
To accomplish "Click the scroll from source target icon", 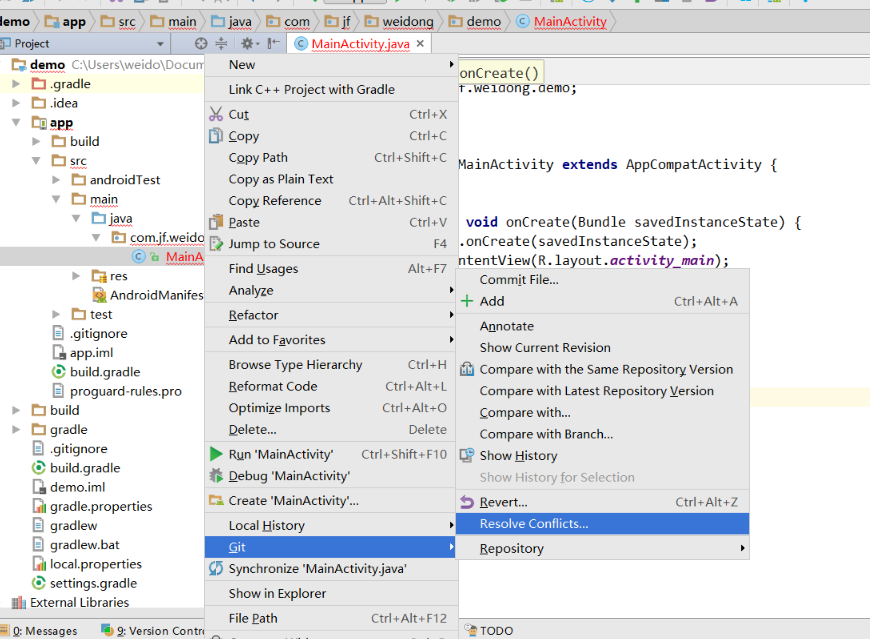I will [201, 43].
